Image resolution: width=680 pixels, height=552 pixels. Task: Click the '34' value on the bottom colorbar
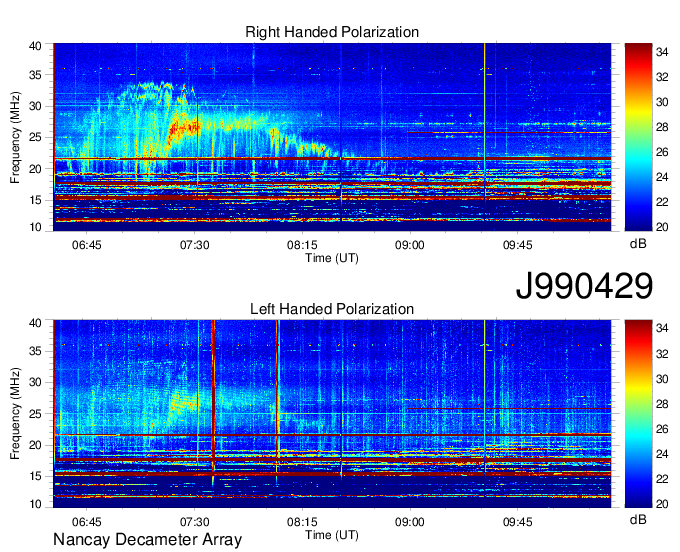point(662,329)
